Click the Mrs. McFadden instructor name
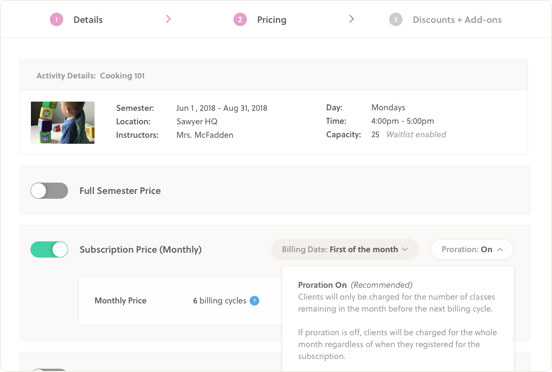The height and width of the screenshot is (372, 552). point(205,135)
